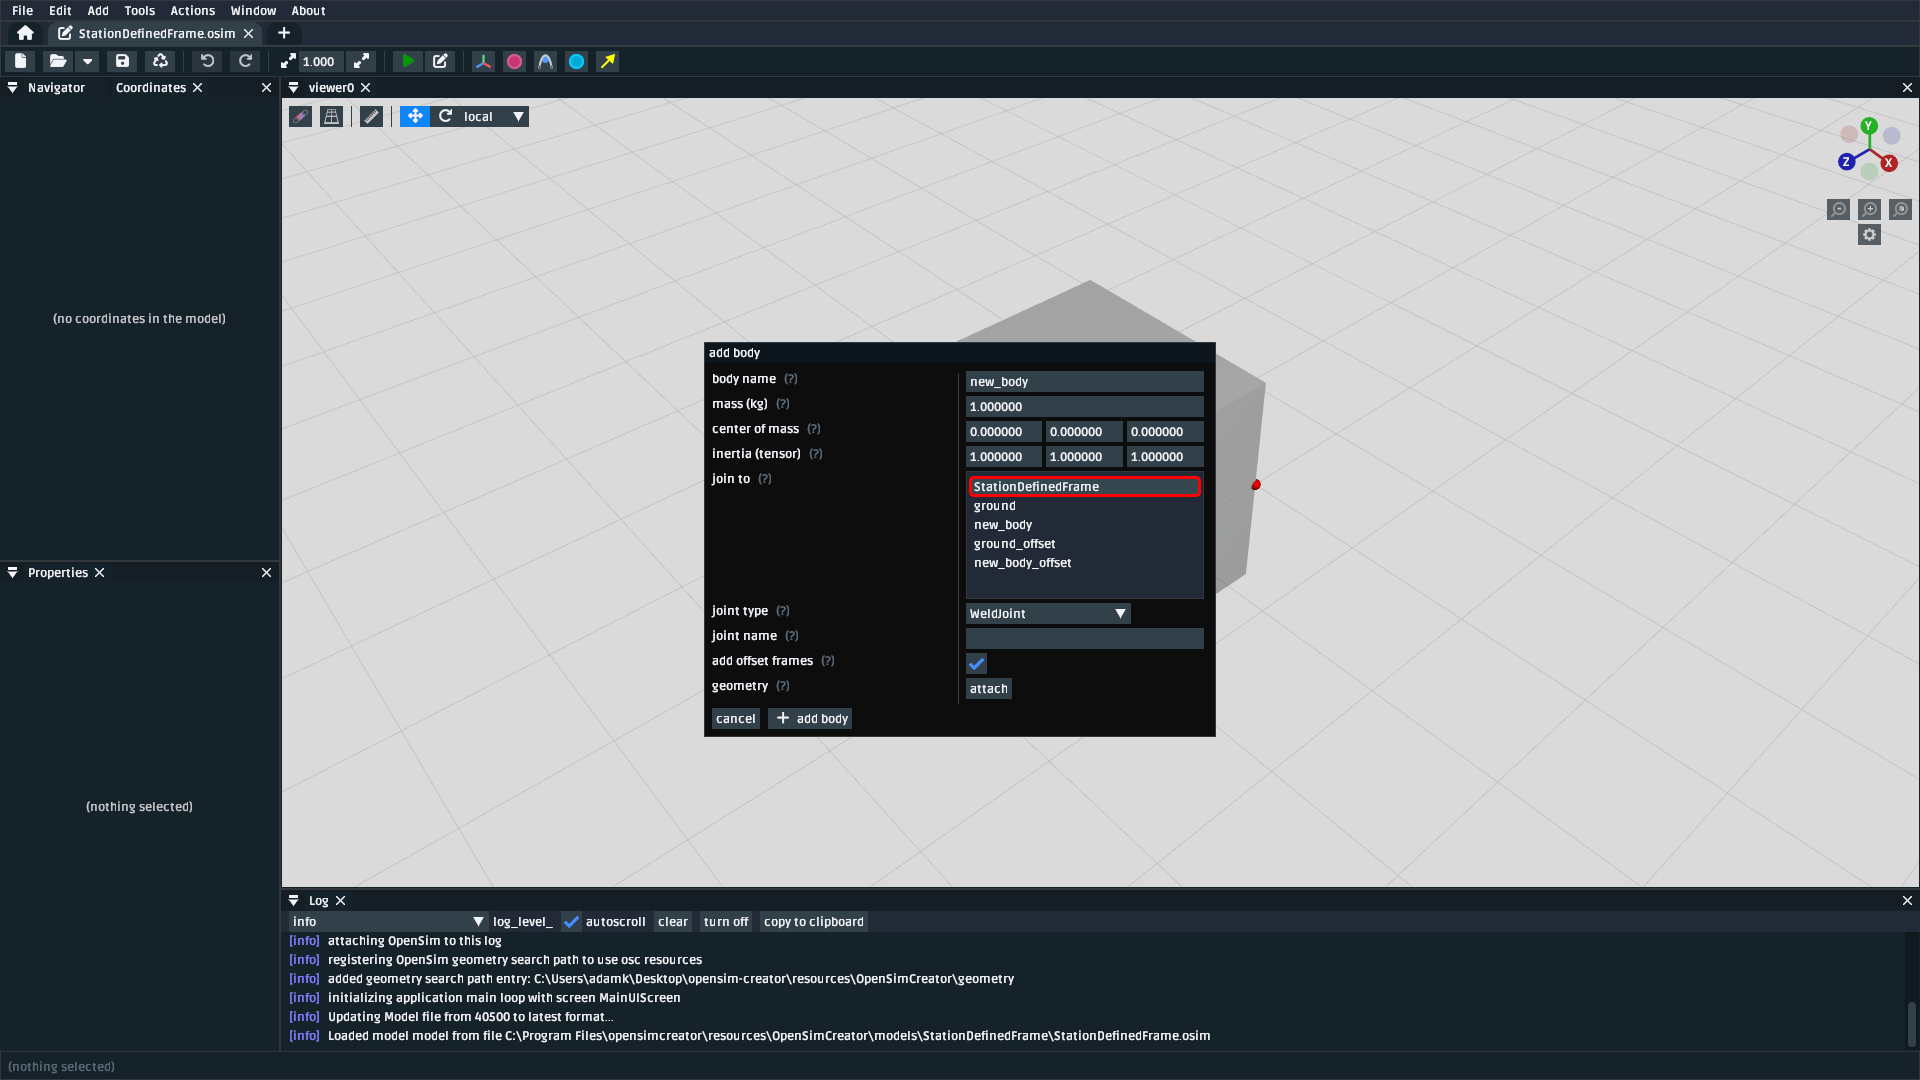
Task: Select new_body_offset in join to list
Action: click(x=1084, y=563)
